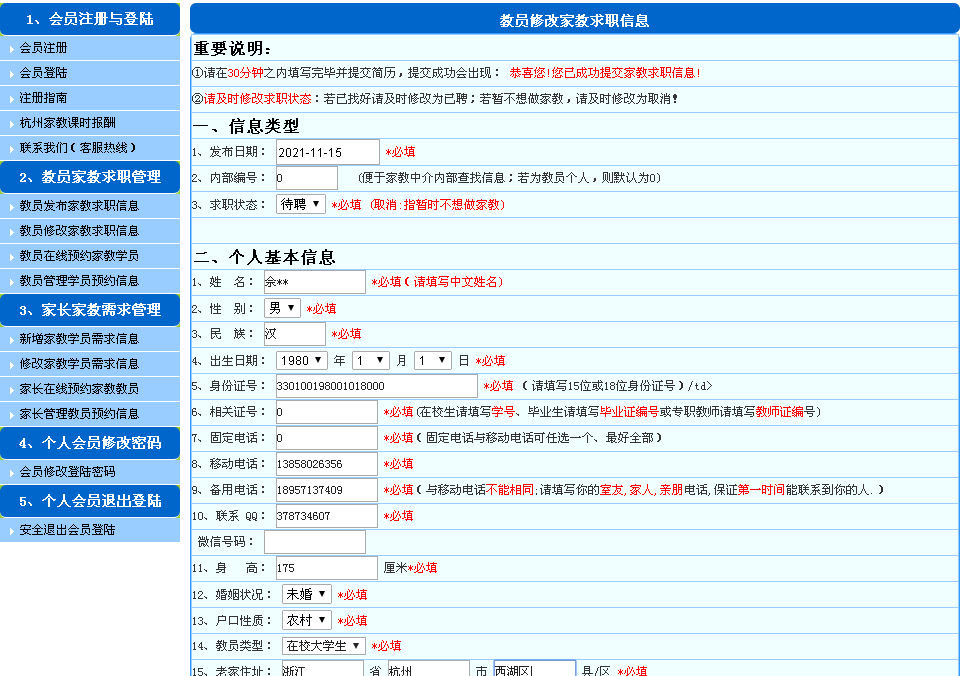Focus the 姓名 name input field
This screenshot has width=963, height=676.
[314, 282]
